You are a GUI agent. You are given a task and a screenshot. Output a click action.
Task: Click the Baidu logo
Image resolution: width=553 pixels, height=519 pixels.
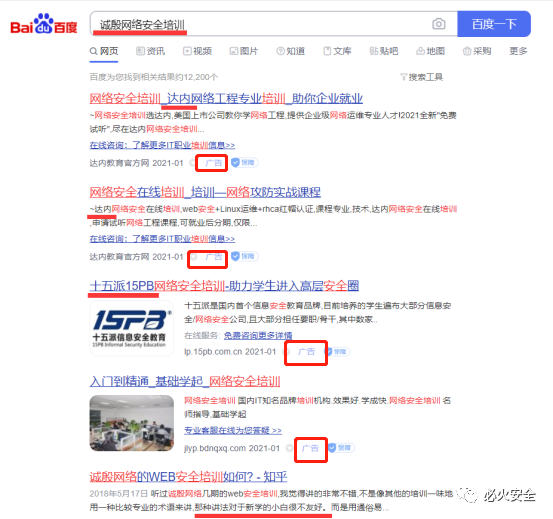tap(44, 24)
